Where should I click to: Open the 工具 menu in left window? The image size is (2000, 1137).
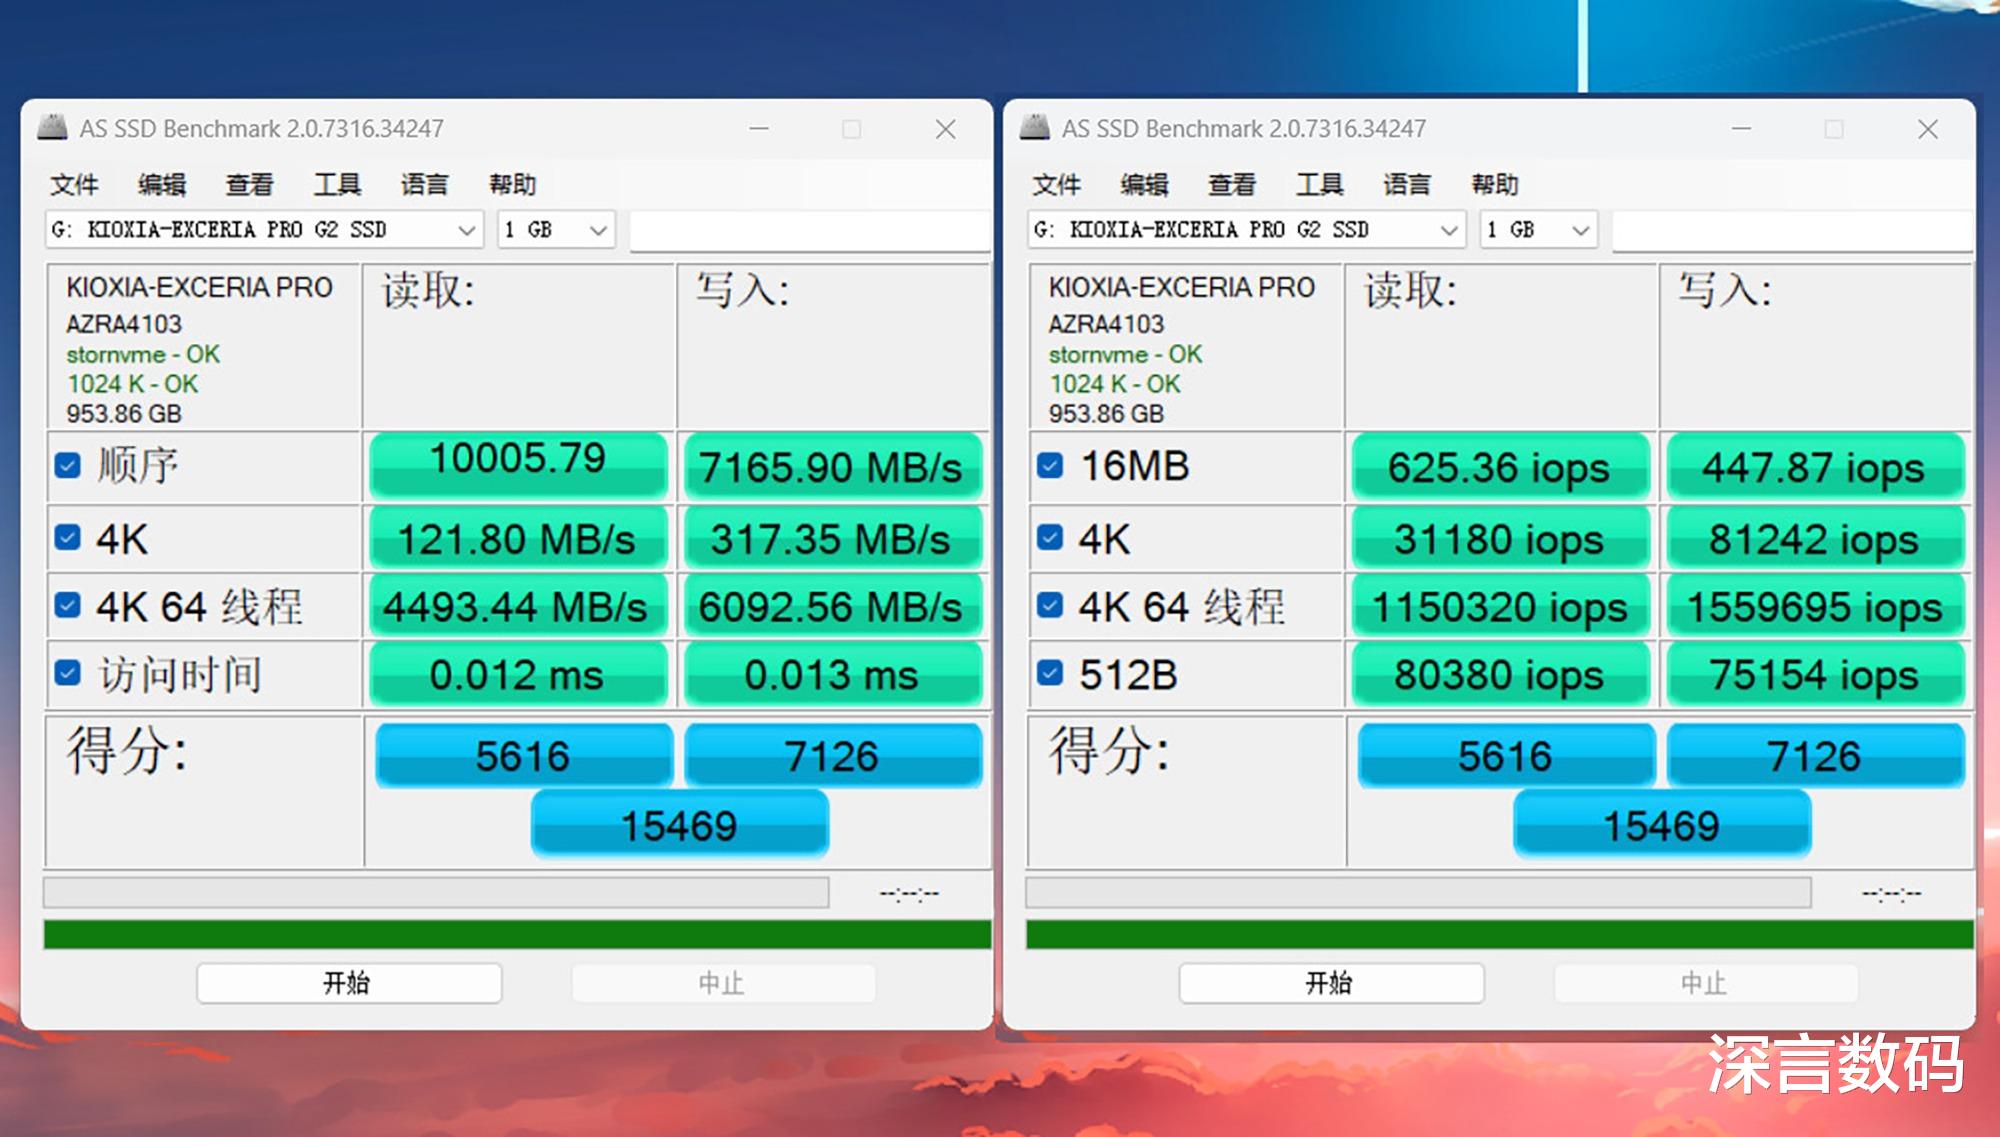point(337,184)
